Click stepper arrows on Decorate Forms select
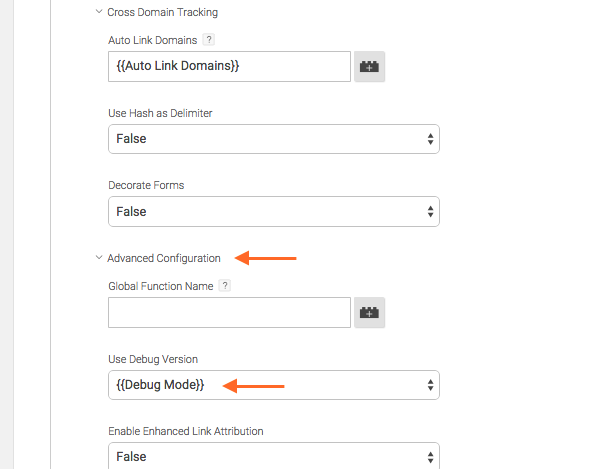Viewport: 595px width, 469px height. coord(430,211)
